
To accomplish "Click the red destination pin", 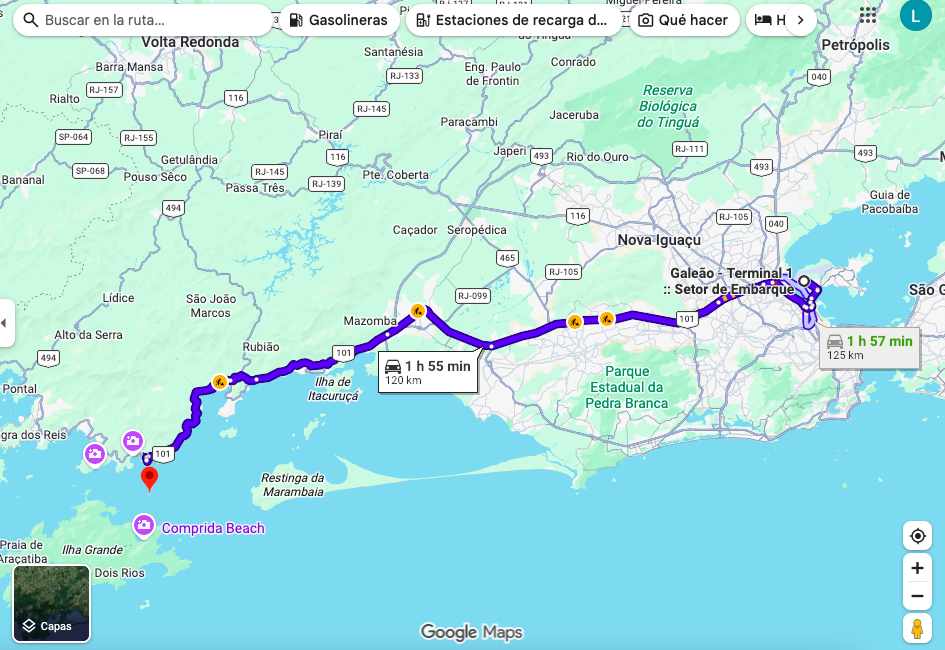I will click(x=149, y=480).
